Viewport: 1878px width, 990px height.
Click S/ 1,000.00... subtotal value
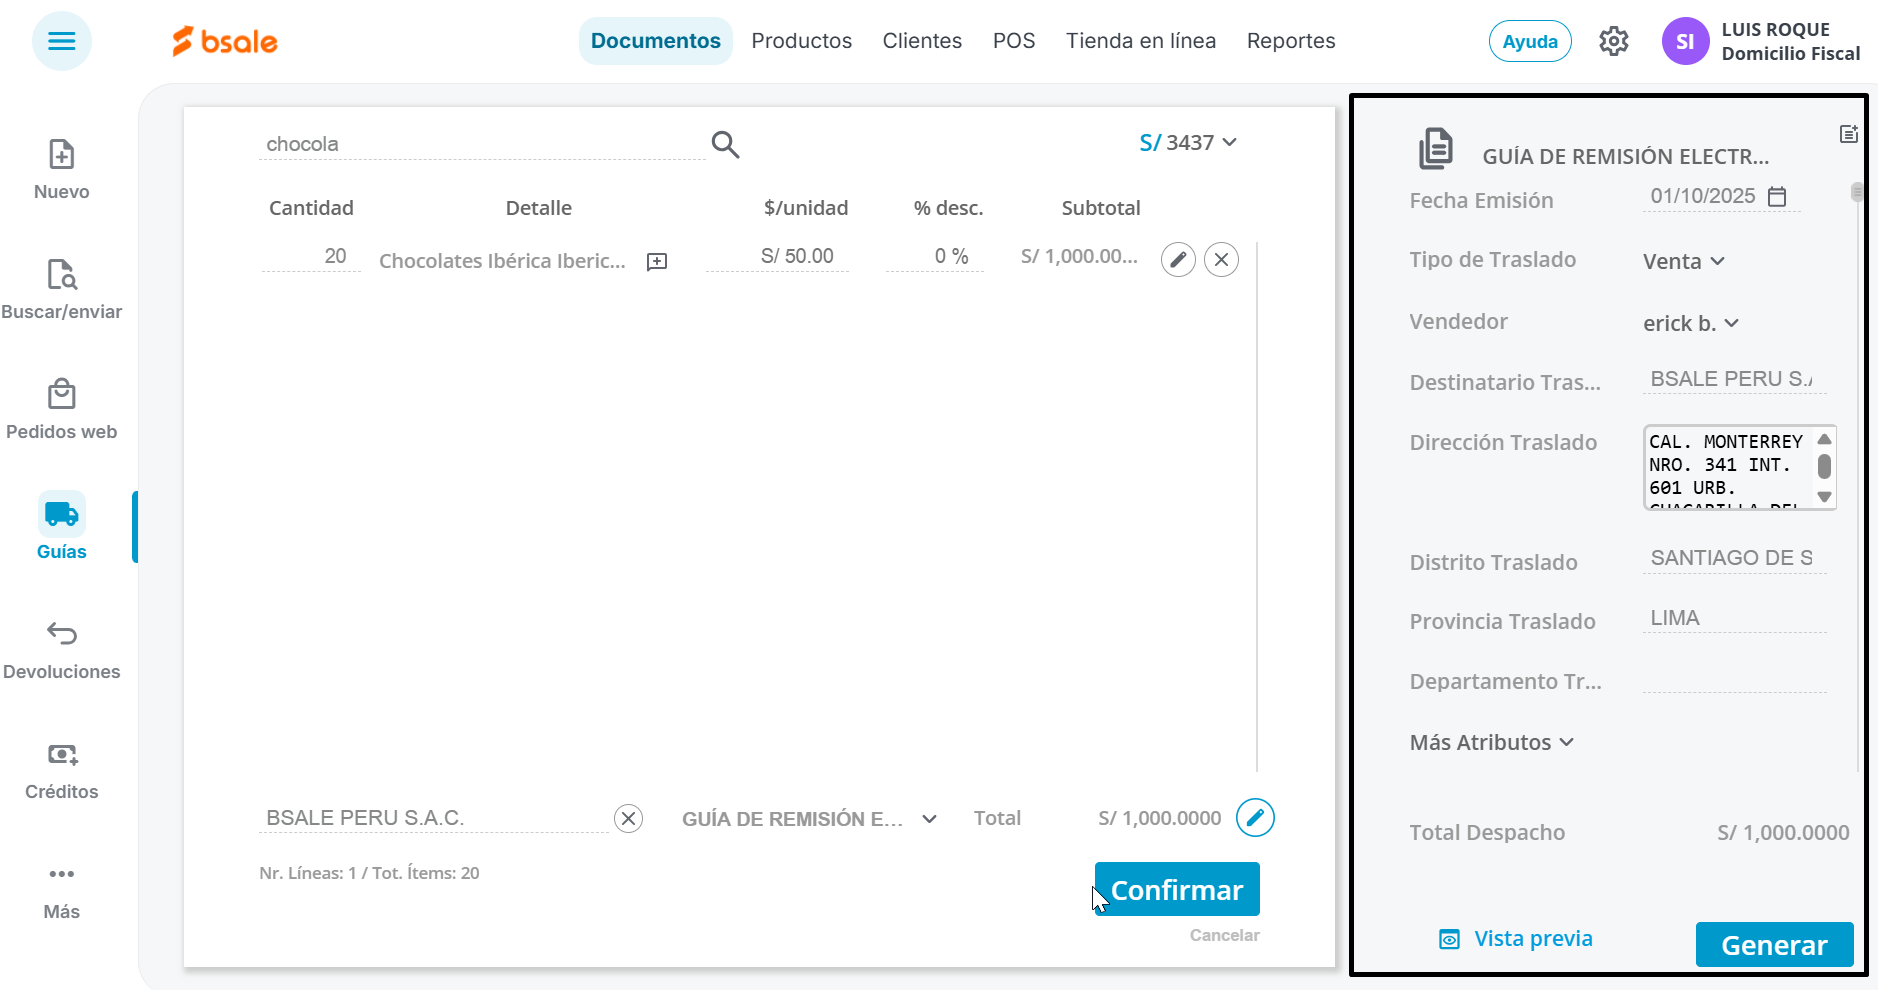point(1079,256)
